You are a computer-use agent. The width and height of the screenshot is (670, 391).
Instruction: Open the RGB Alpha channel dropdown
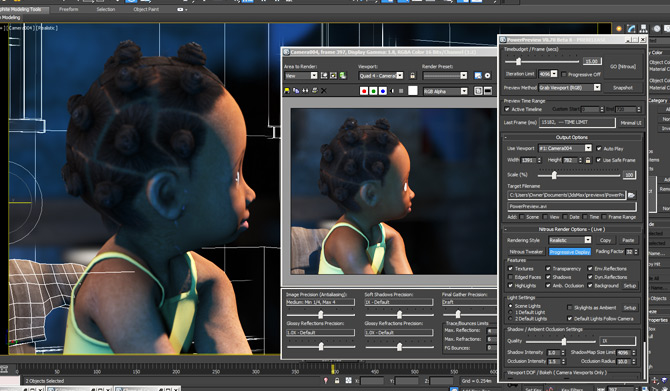coord(464,91)
